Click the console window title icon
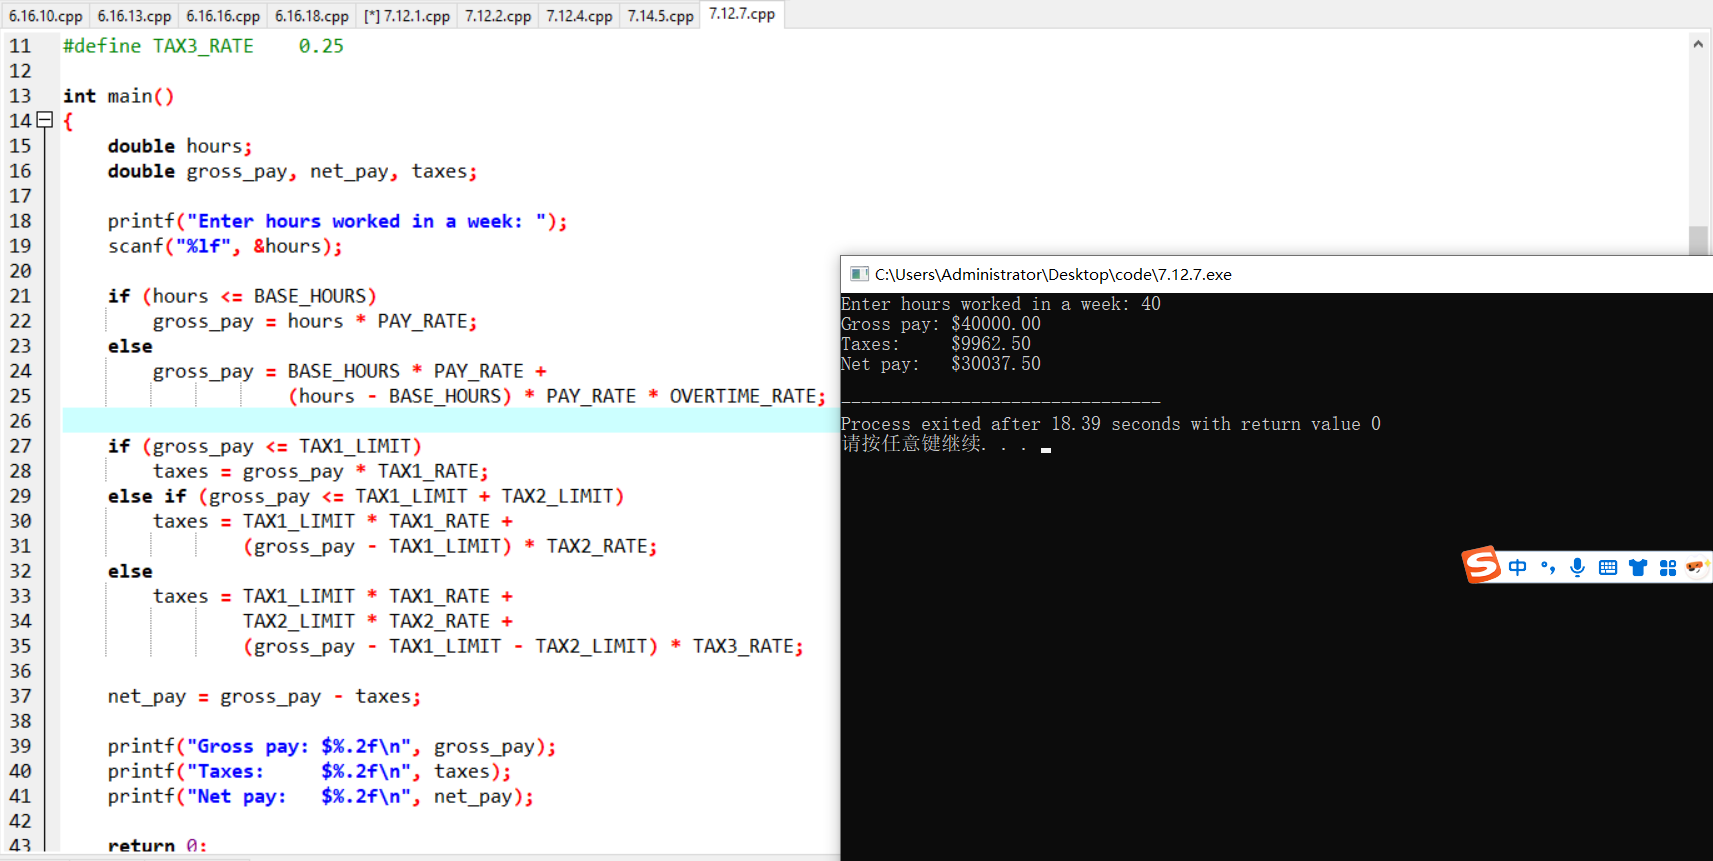1713x861 pixels. click(x=858, y=274)
